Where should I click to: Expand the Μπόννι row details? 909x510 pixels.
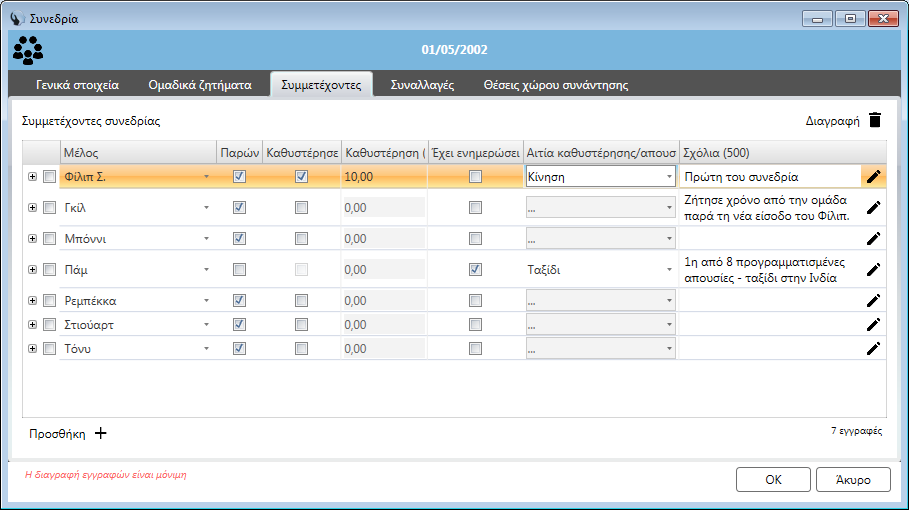point(32,238)
